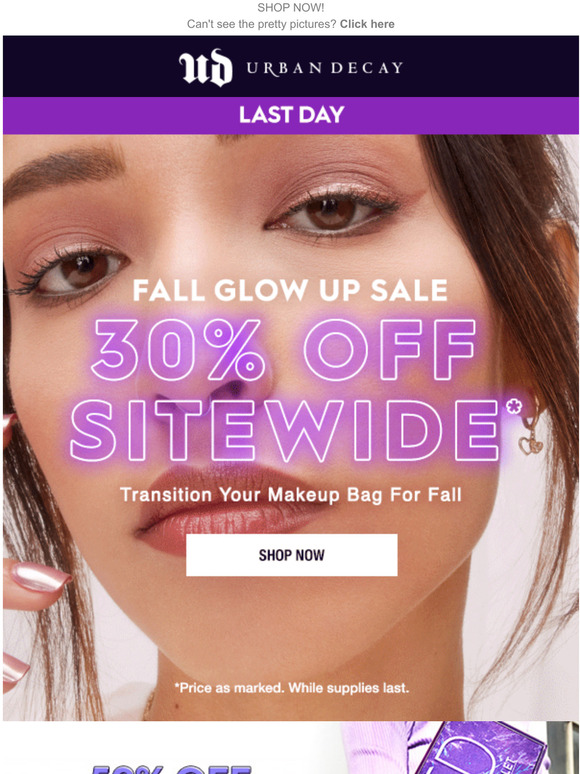Click the UD monogram logo icon
Viewport: 580px width, 774px height.
point(205,68)
